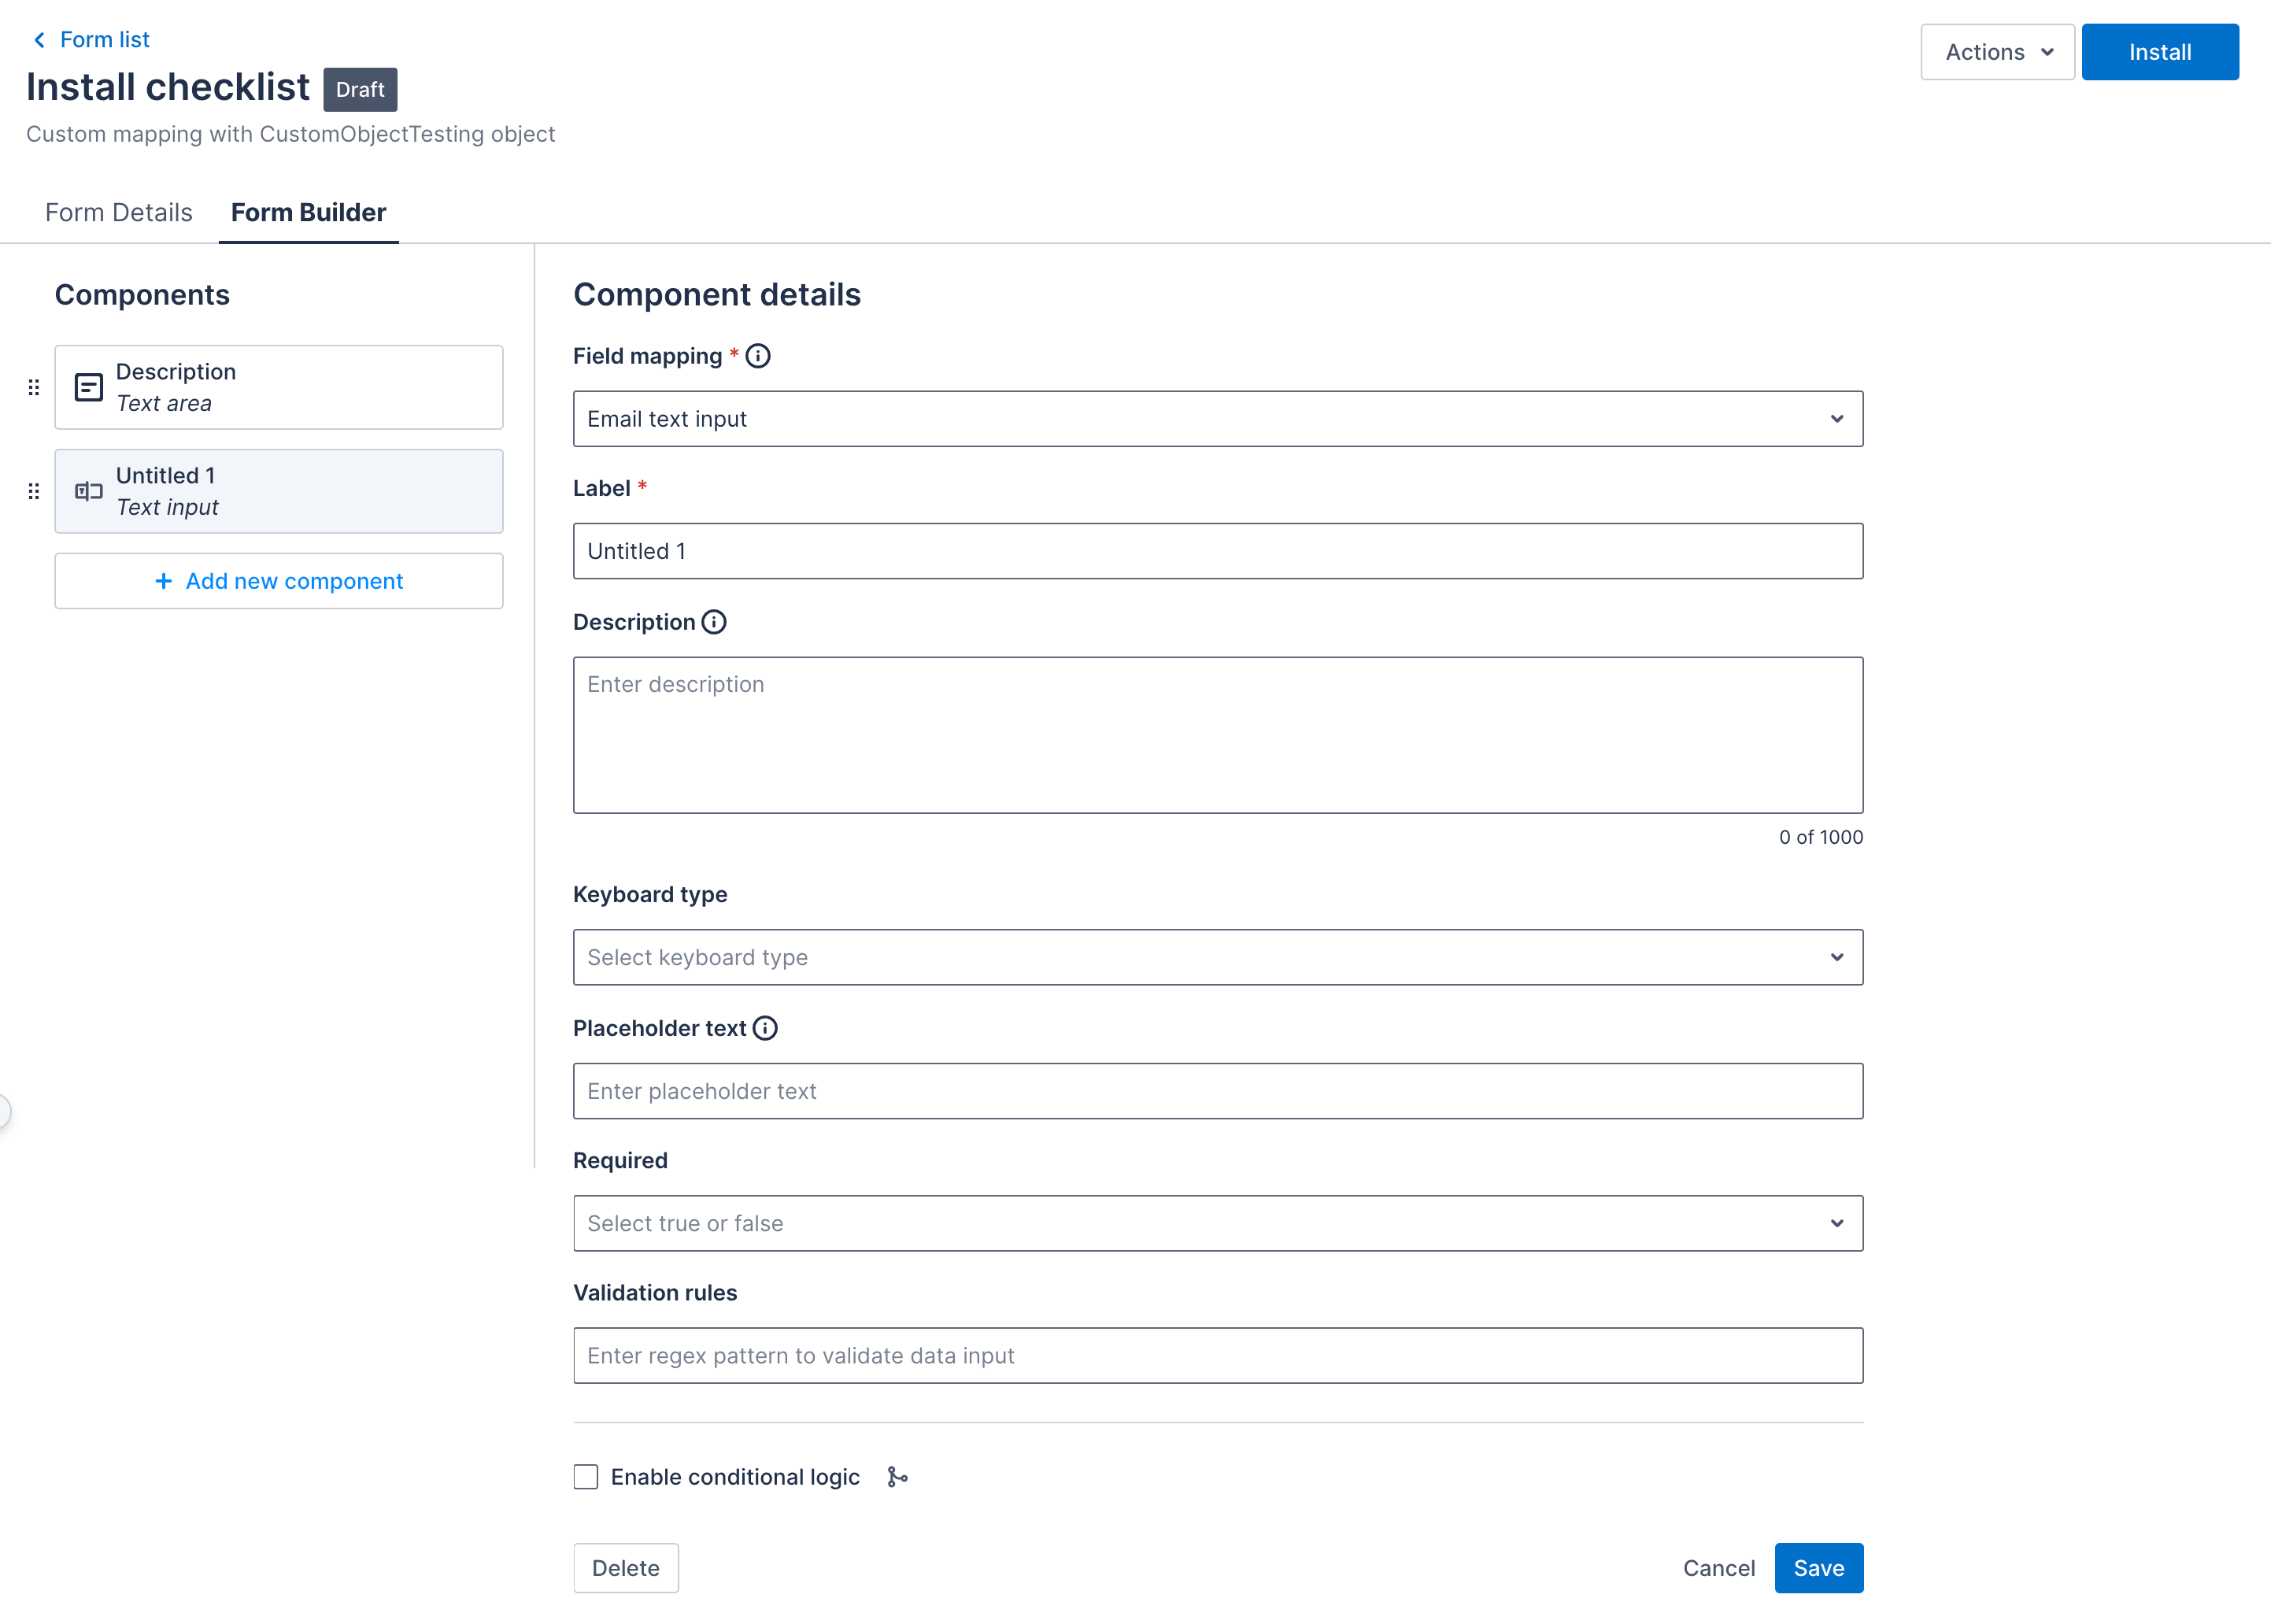This screenshot has width=2271, height=1624.
Task: Switch to the Form Details tab
Action: [x=119, y=213]
